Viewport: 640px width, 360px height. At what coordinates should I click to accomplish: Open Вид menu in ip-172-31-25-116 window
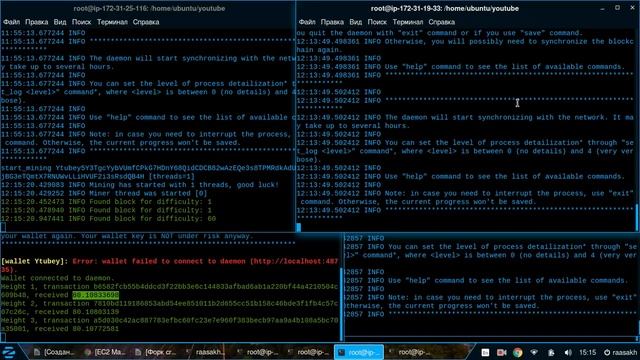(x=60, y=22)
